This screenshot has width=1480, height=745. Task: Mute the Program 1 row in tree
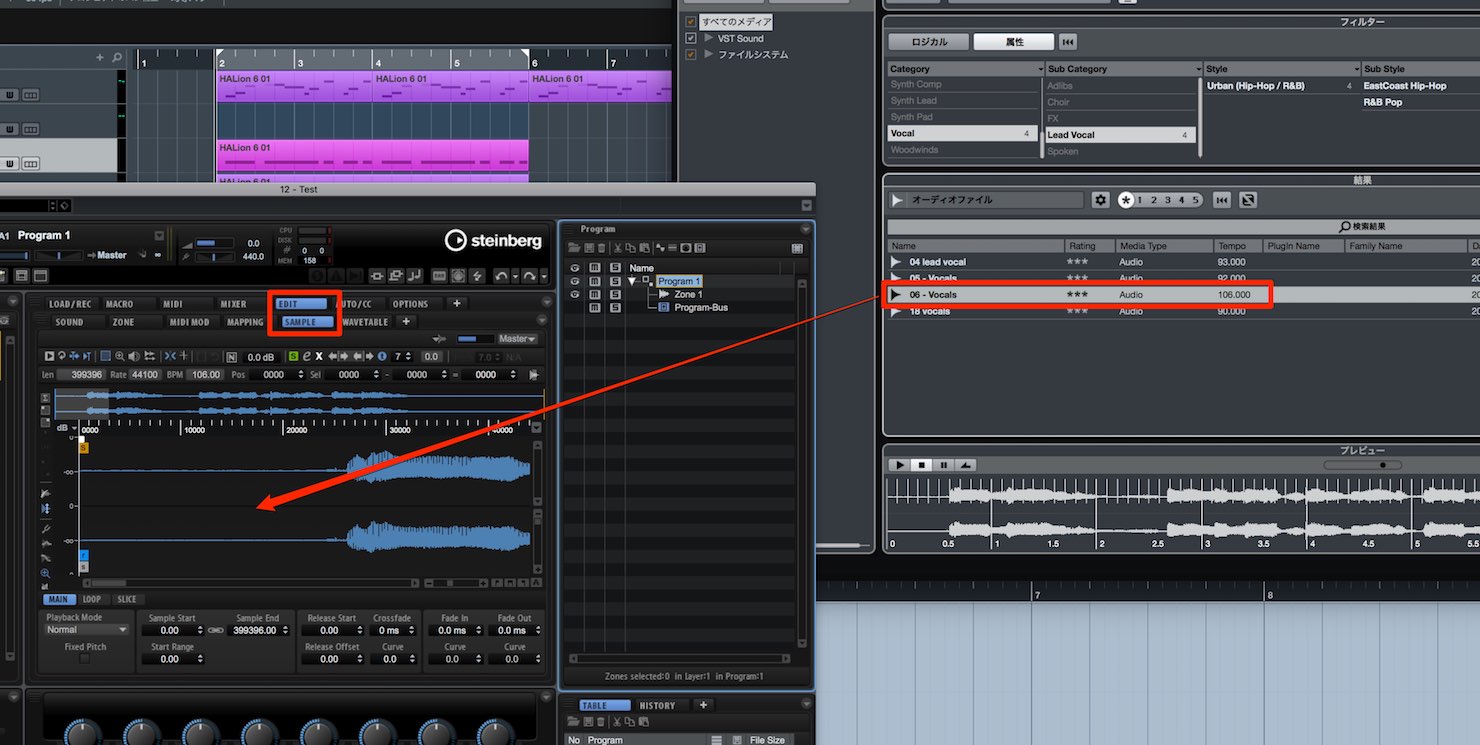pyautogui.click(x=594, y=281)
